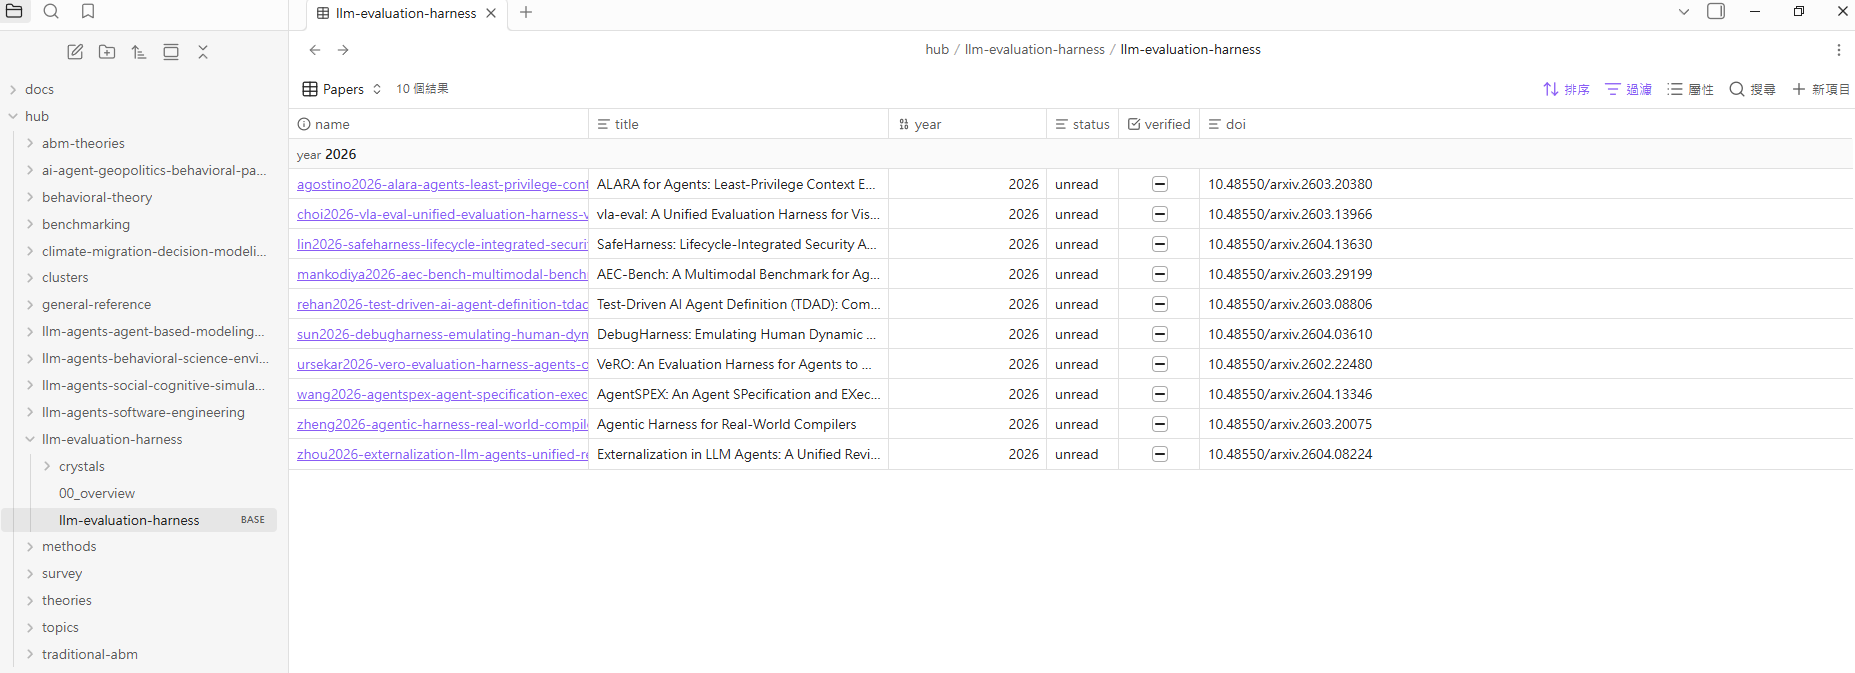Click the doi column header
This screenshot has width=1855, height=673.
(x=1526, y=124)
